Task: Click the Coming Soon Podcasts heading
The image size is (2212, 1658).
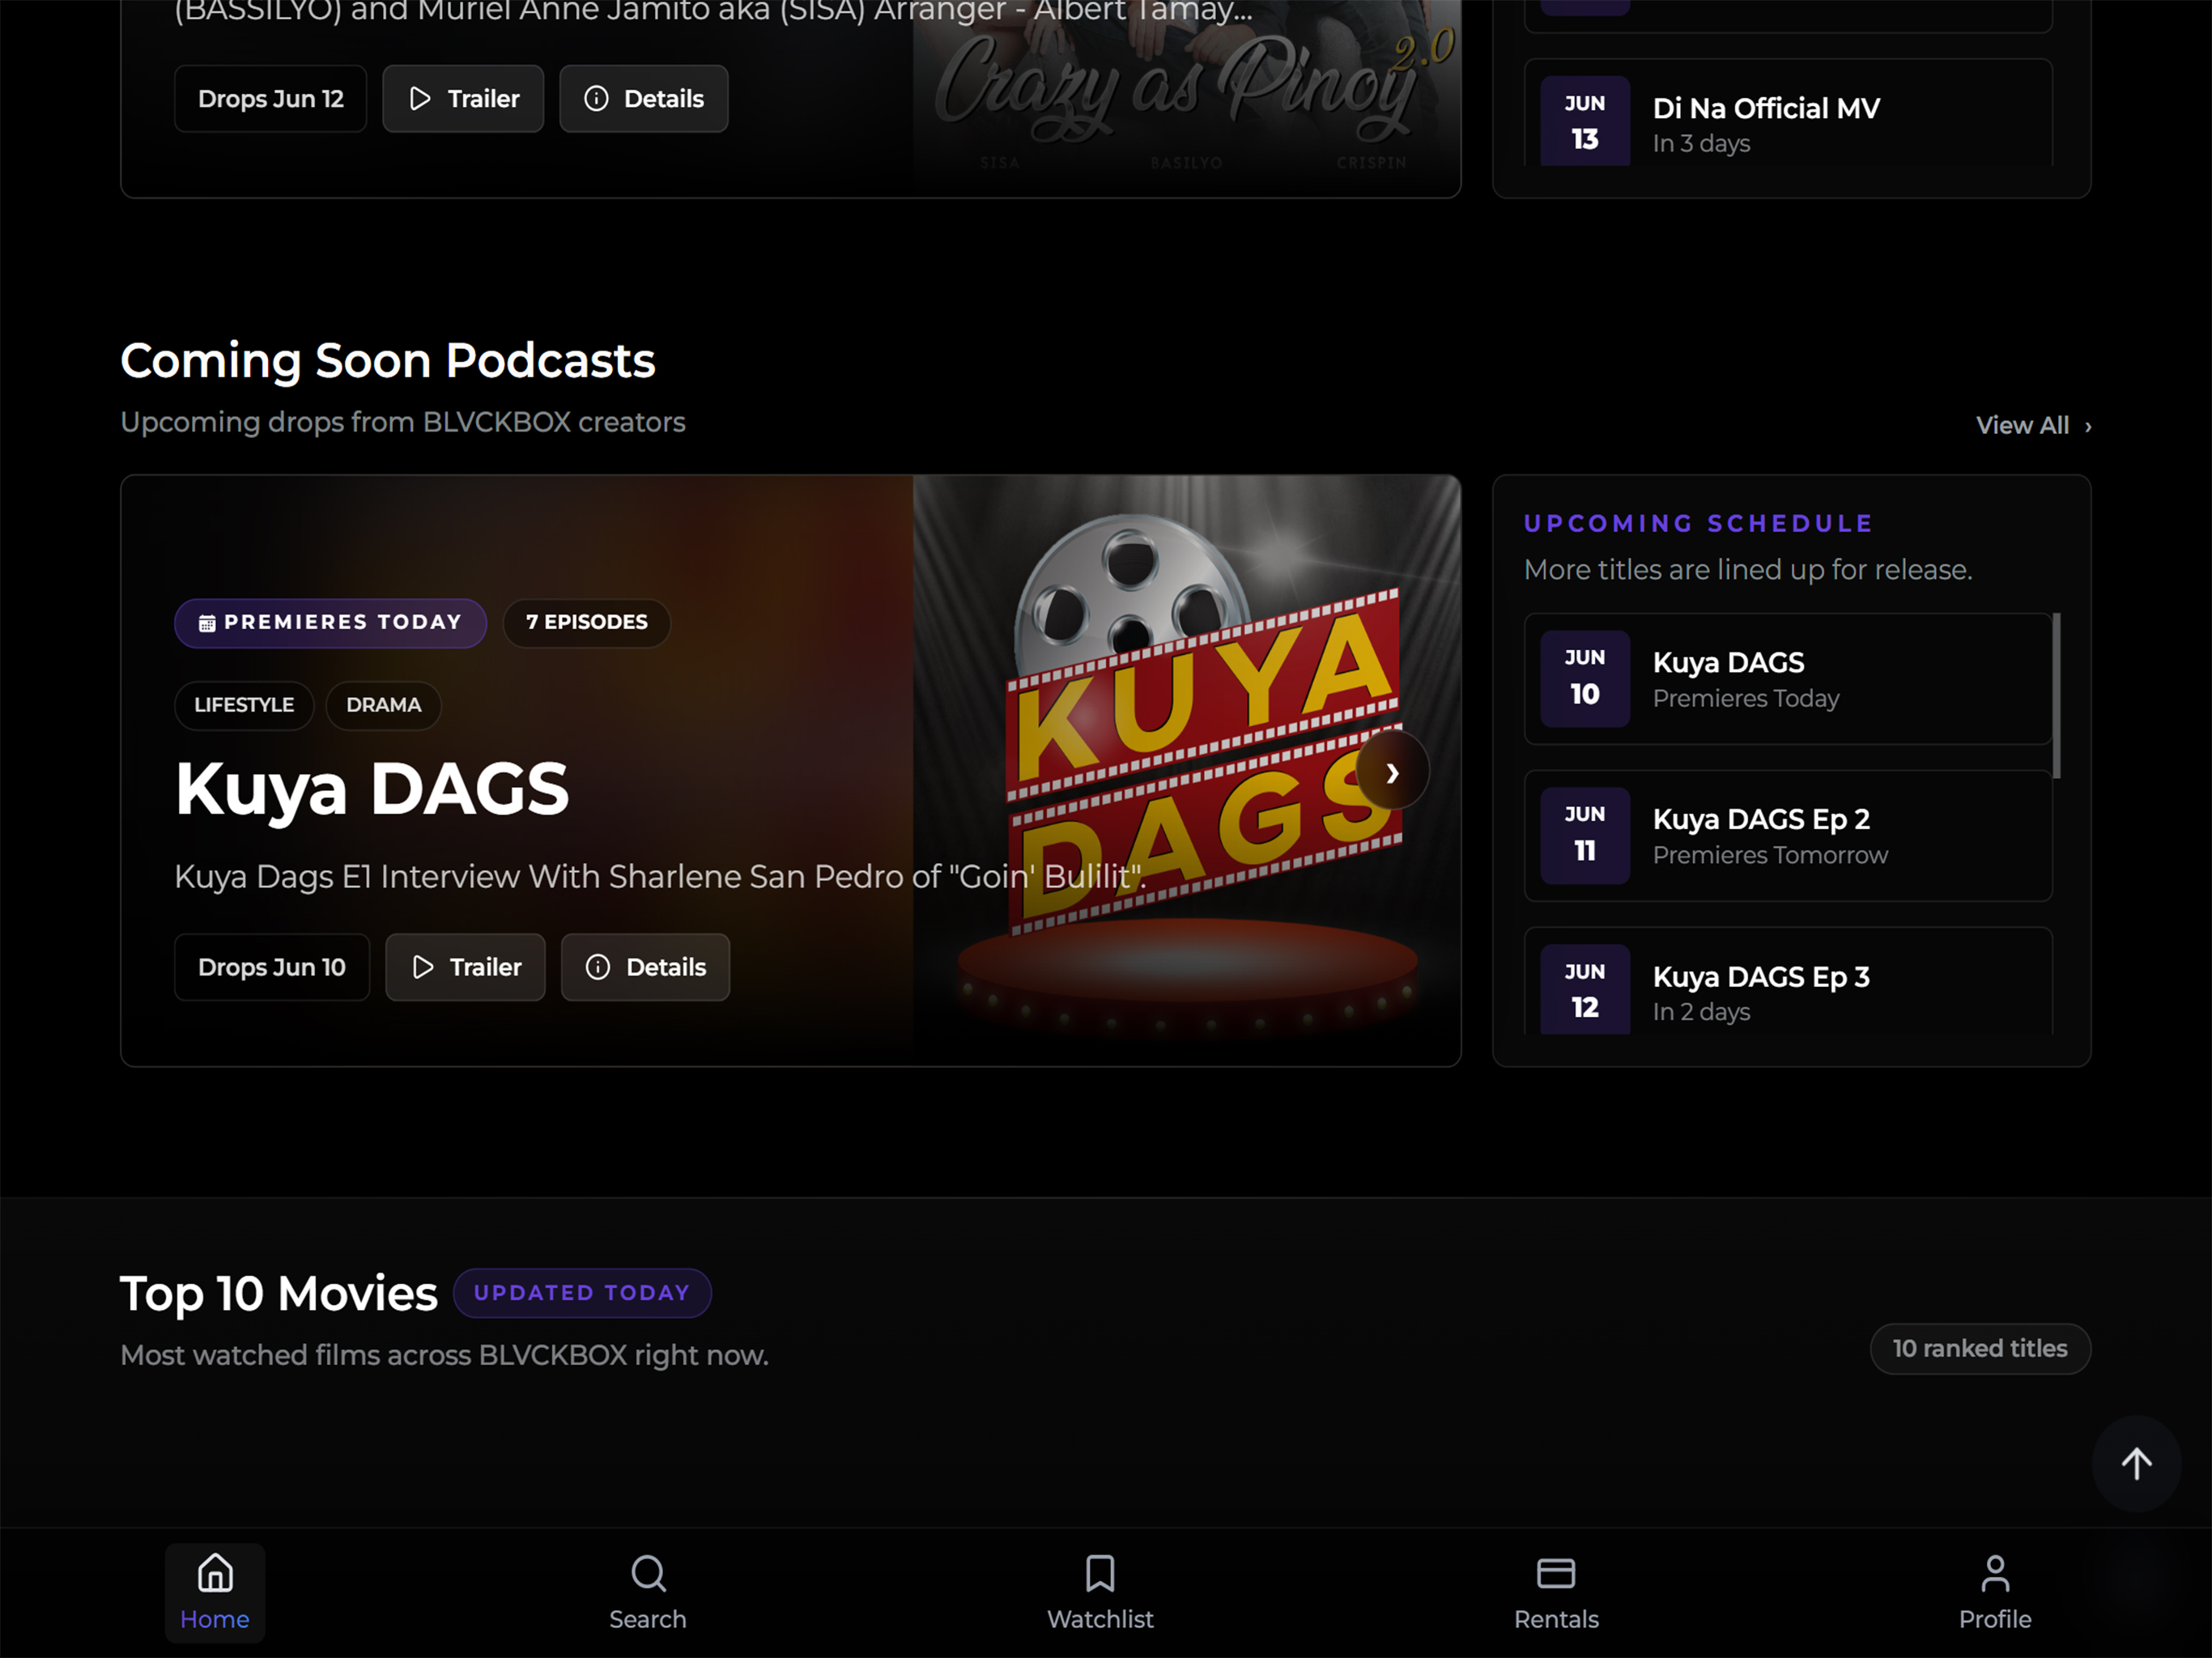Action: coord(388,360)
